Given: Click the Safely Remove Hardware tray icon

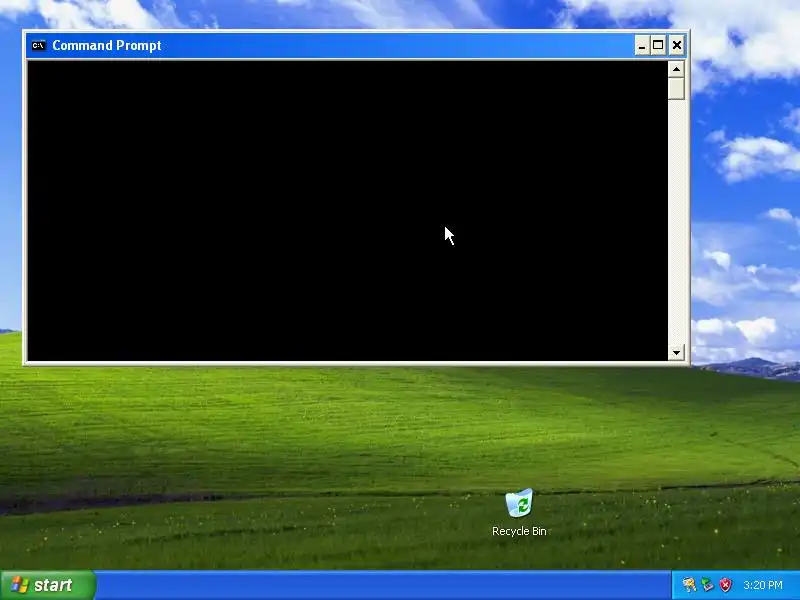Looking at the screenshot, I should [707, 585].
